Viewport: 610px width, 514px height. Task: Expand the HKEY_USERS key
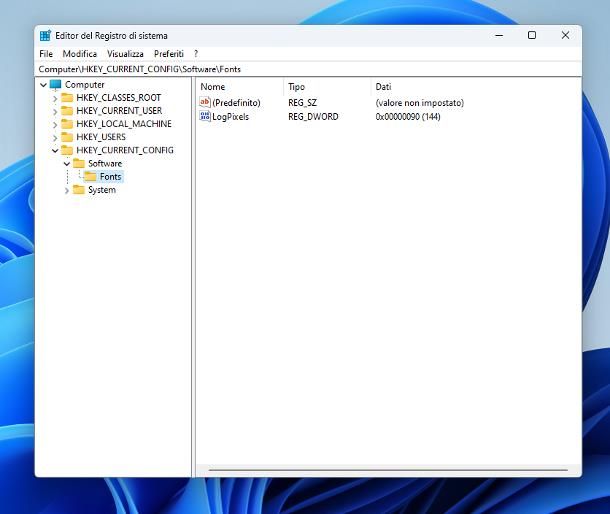point(55,138)
